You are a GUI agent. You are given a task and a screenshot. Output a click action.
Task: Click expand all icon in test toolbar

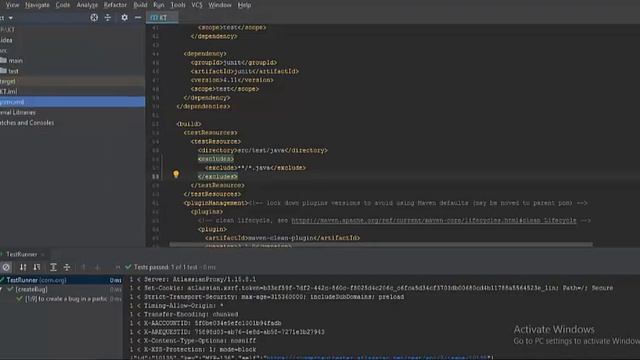[53, 267]
